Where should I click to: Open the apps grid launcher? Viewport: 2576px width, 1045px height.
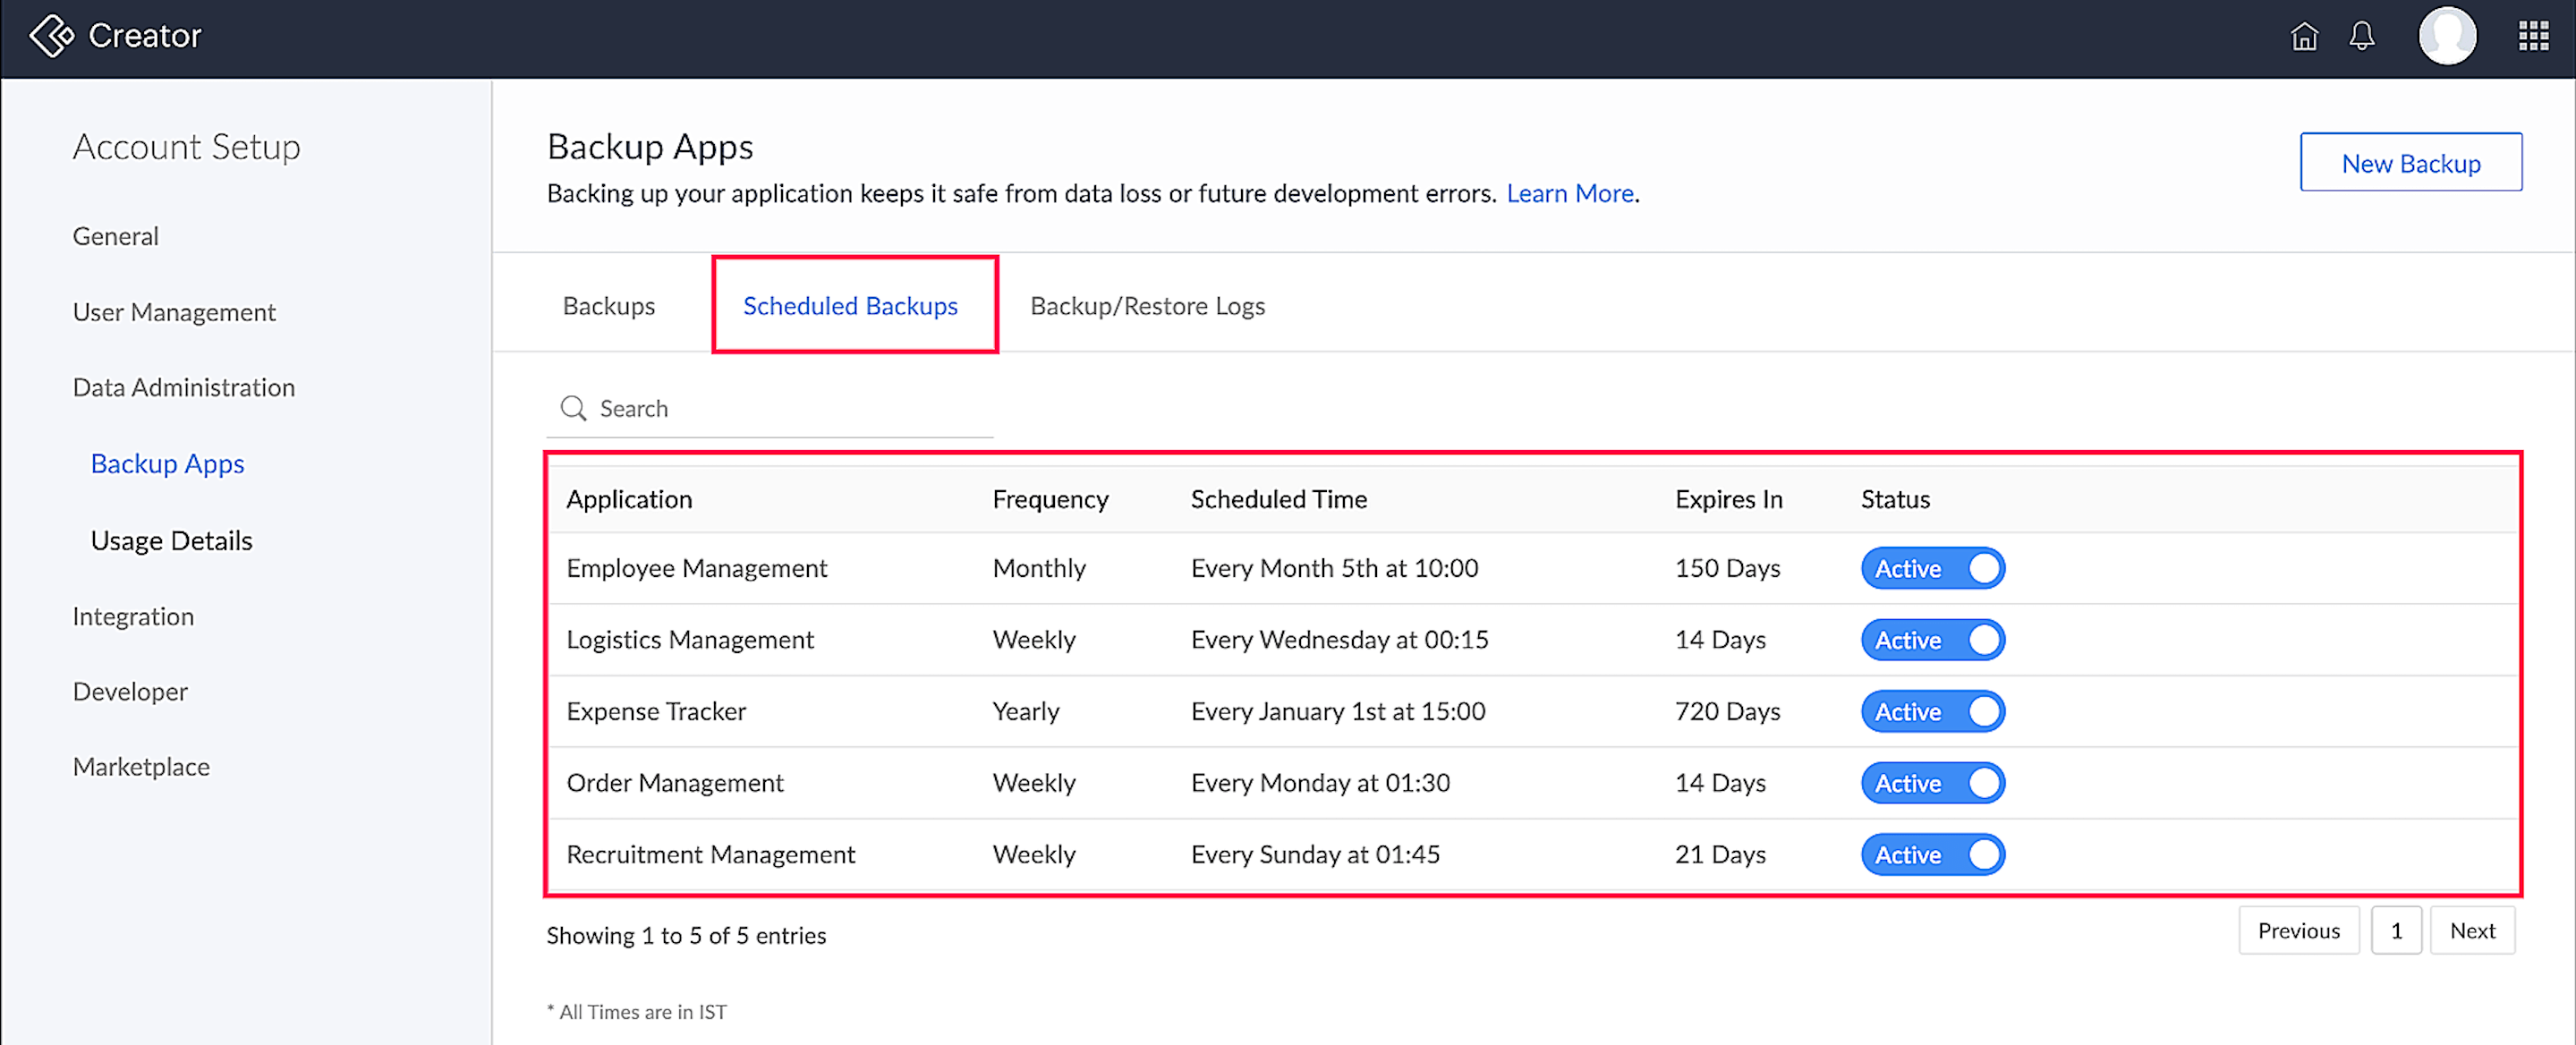click(x=2533, y=36)
